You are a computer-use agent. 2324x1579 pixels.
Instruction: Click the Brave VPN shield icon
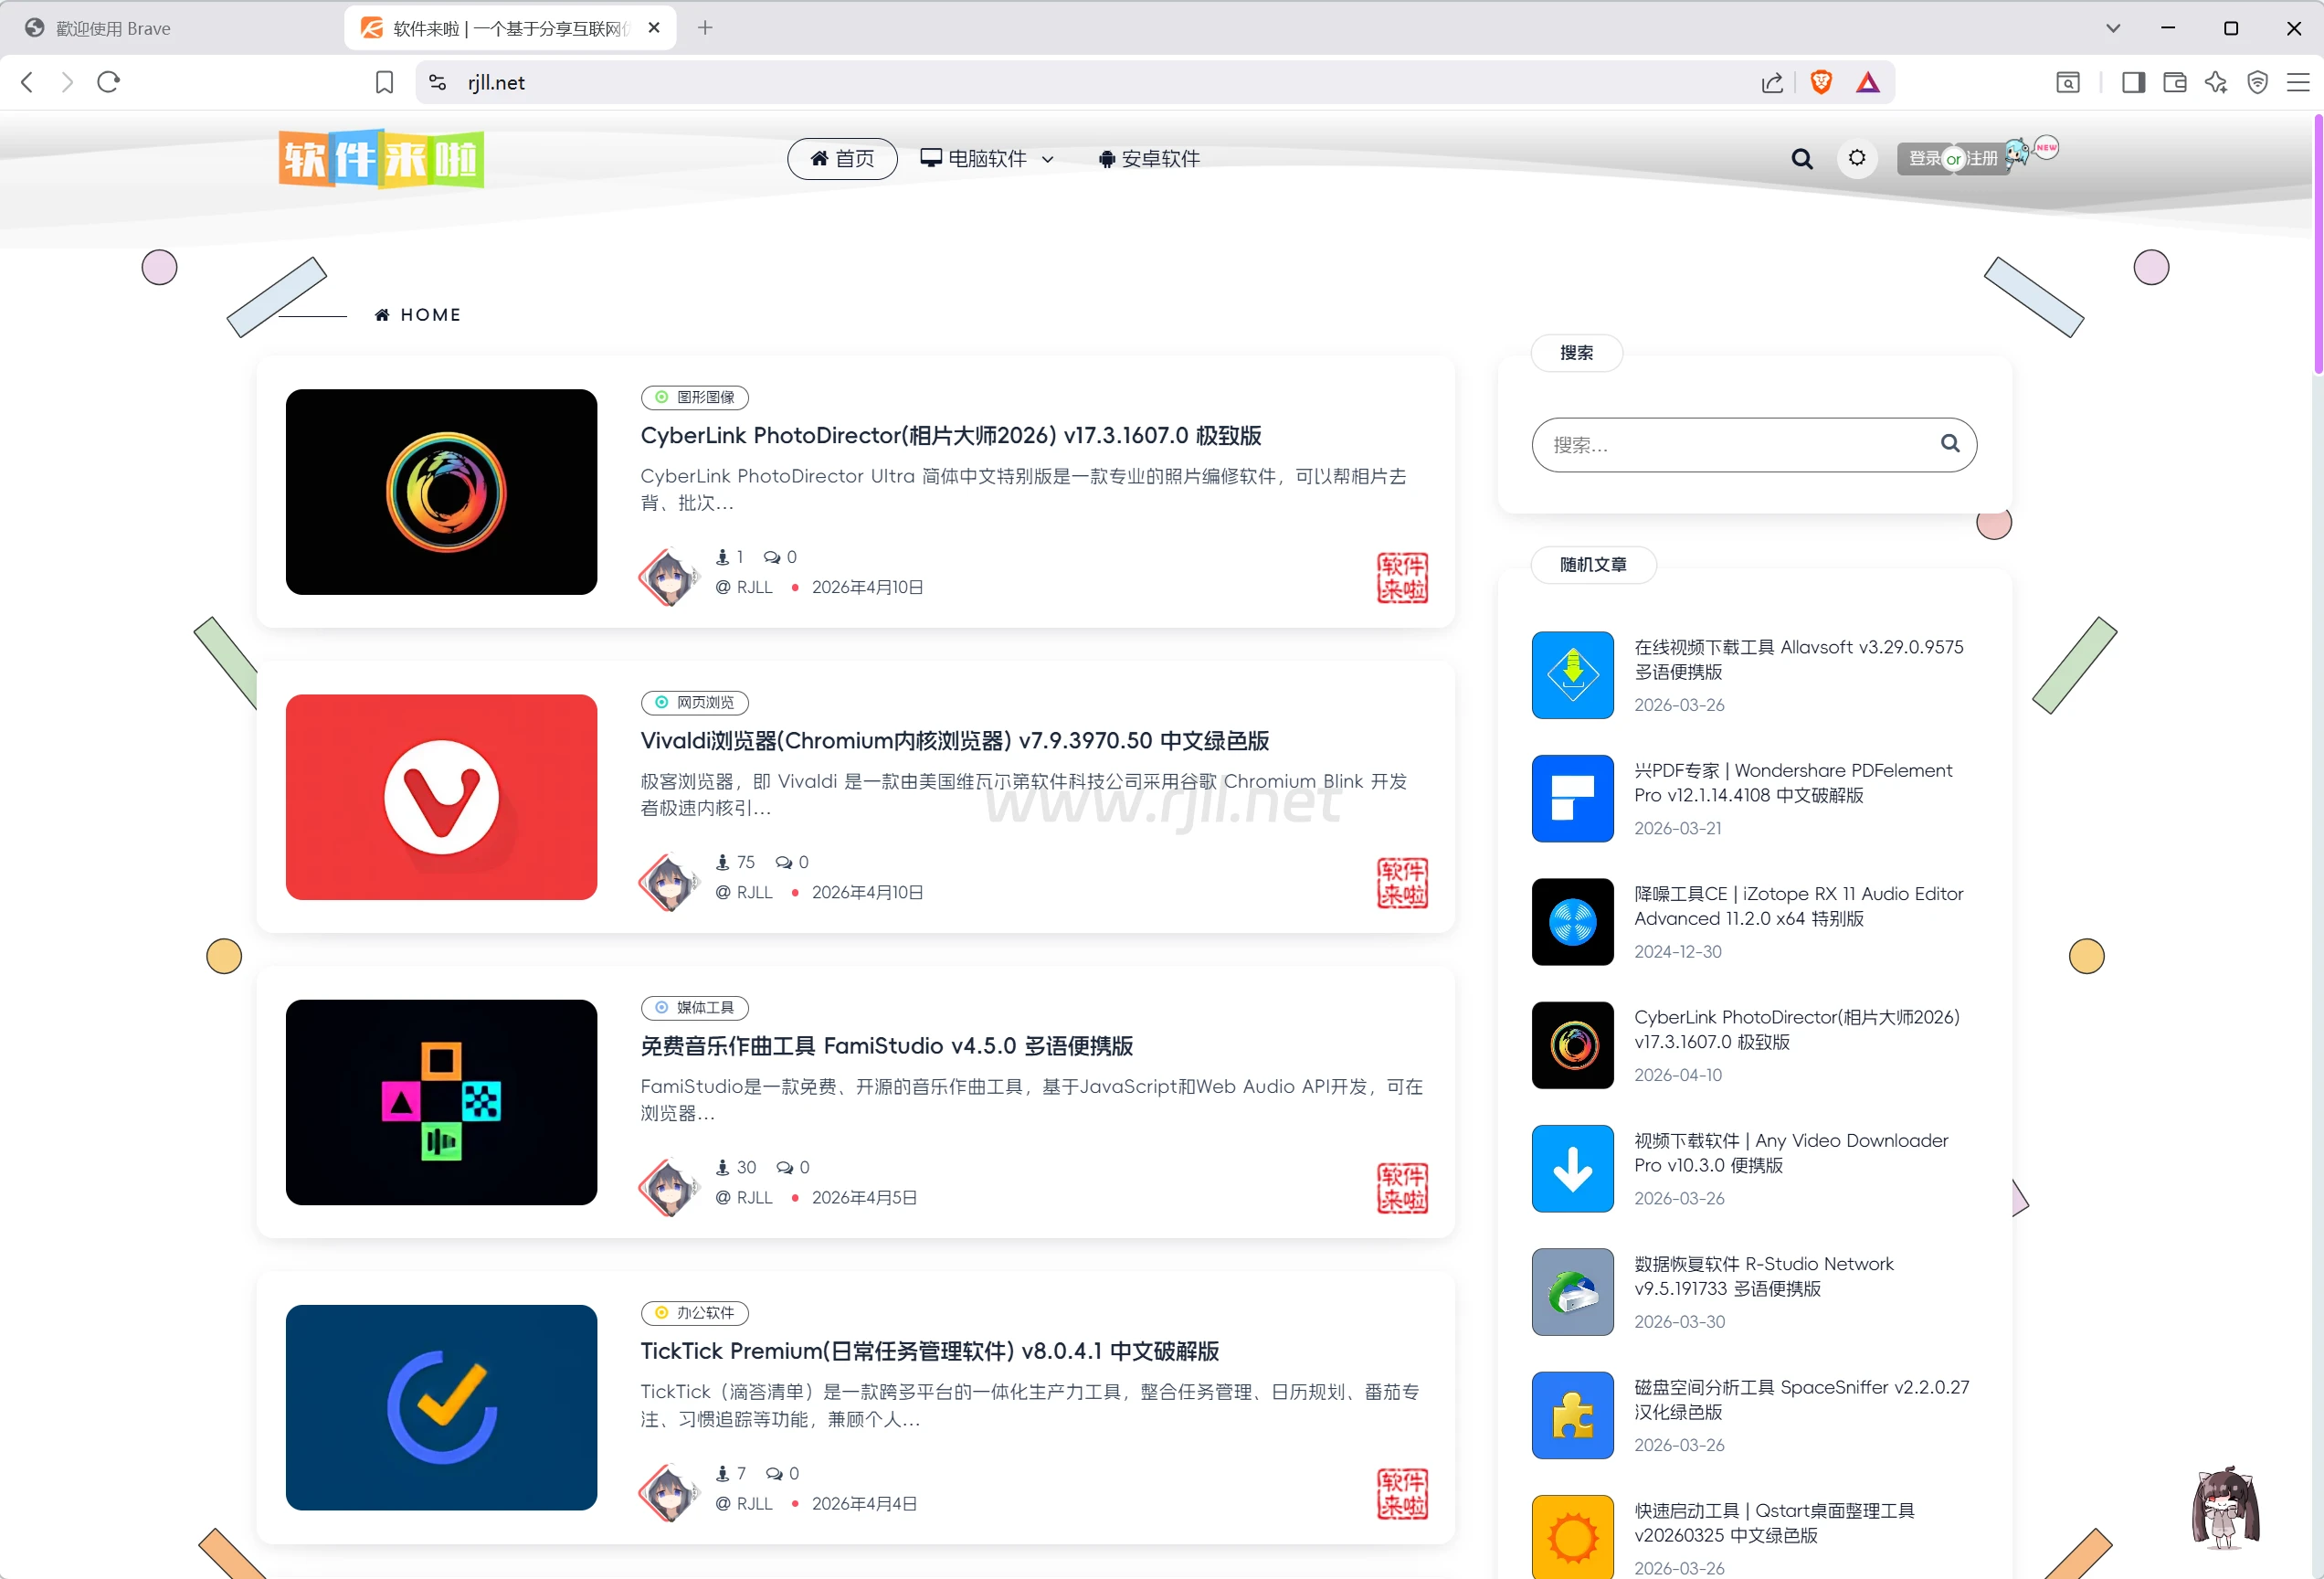[2257, 82]
